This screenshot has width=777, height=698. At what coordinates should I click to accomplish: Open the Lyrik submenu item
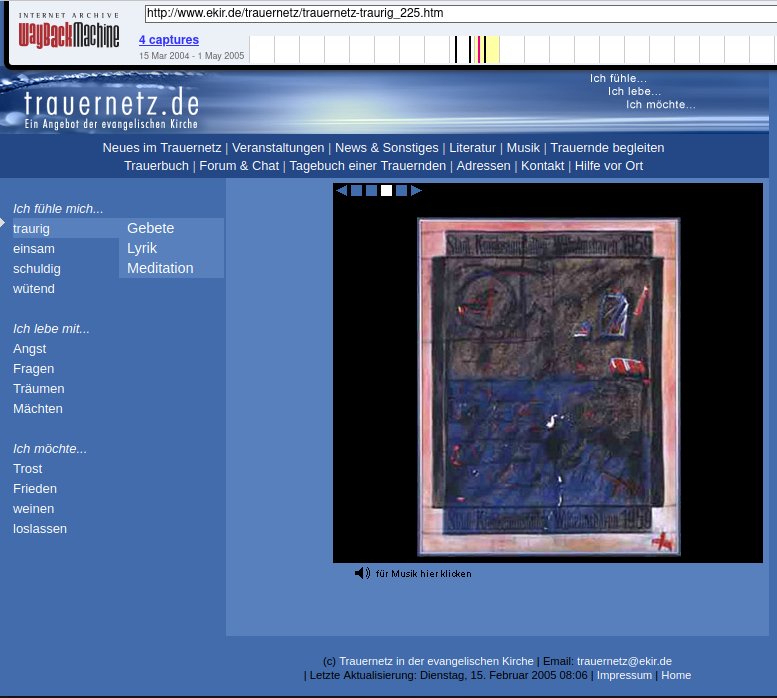pos(142,248)
